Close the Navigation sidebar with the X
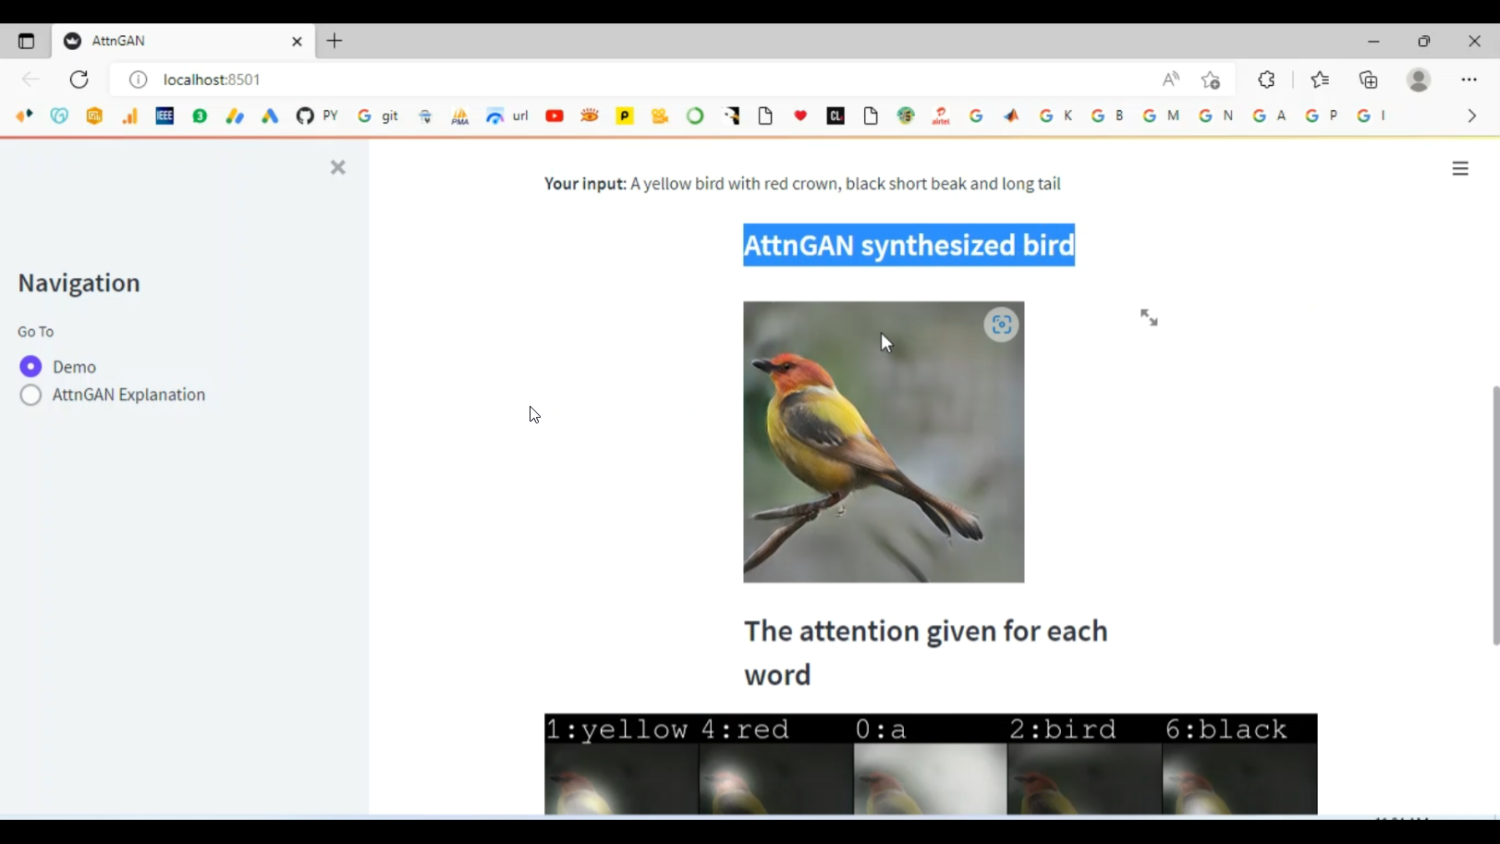The image size is (1500, 844). pos(337,167)
